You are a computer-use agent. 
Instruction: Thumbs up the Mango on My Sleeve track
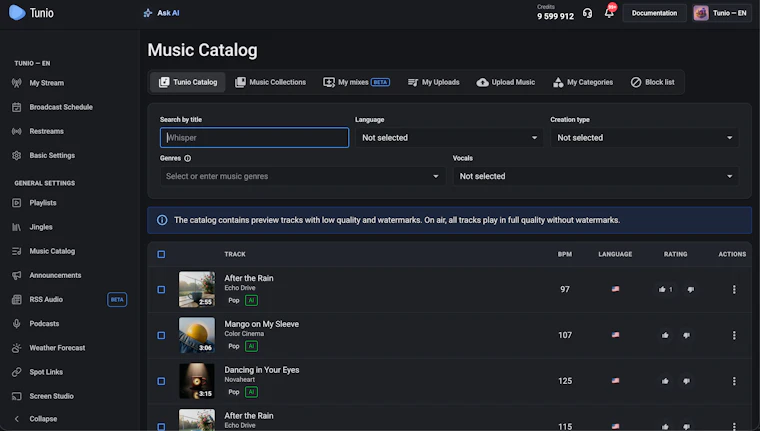(665, 335)
